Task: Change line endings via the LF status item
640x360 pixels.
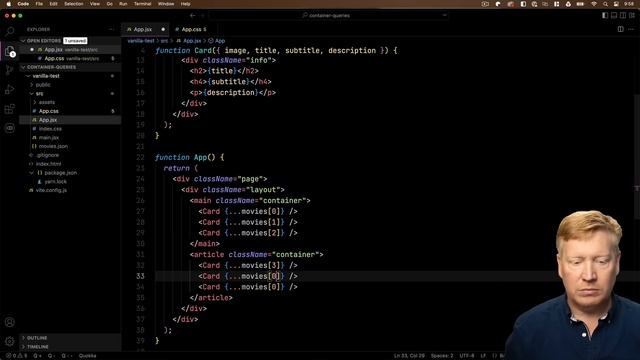Action: coord(483,356)
